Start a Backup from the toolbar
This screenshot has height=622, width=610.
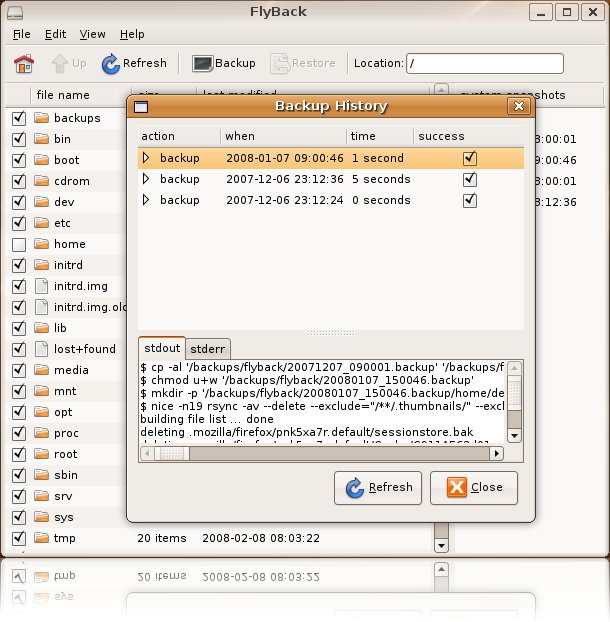[224, 63]
